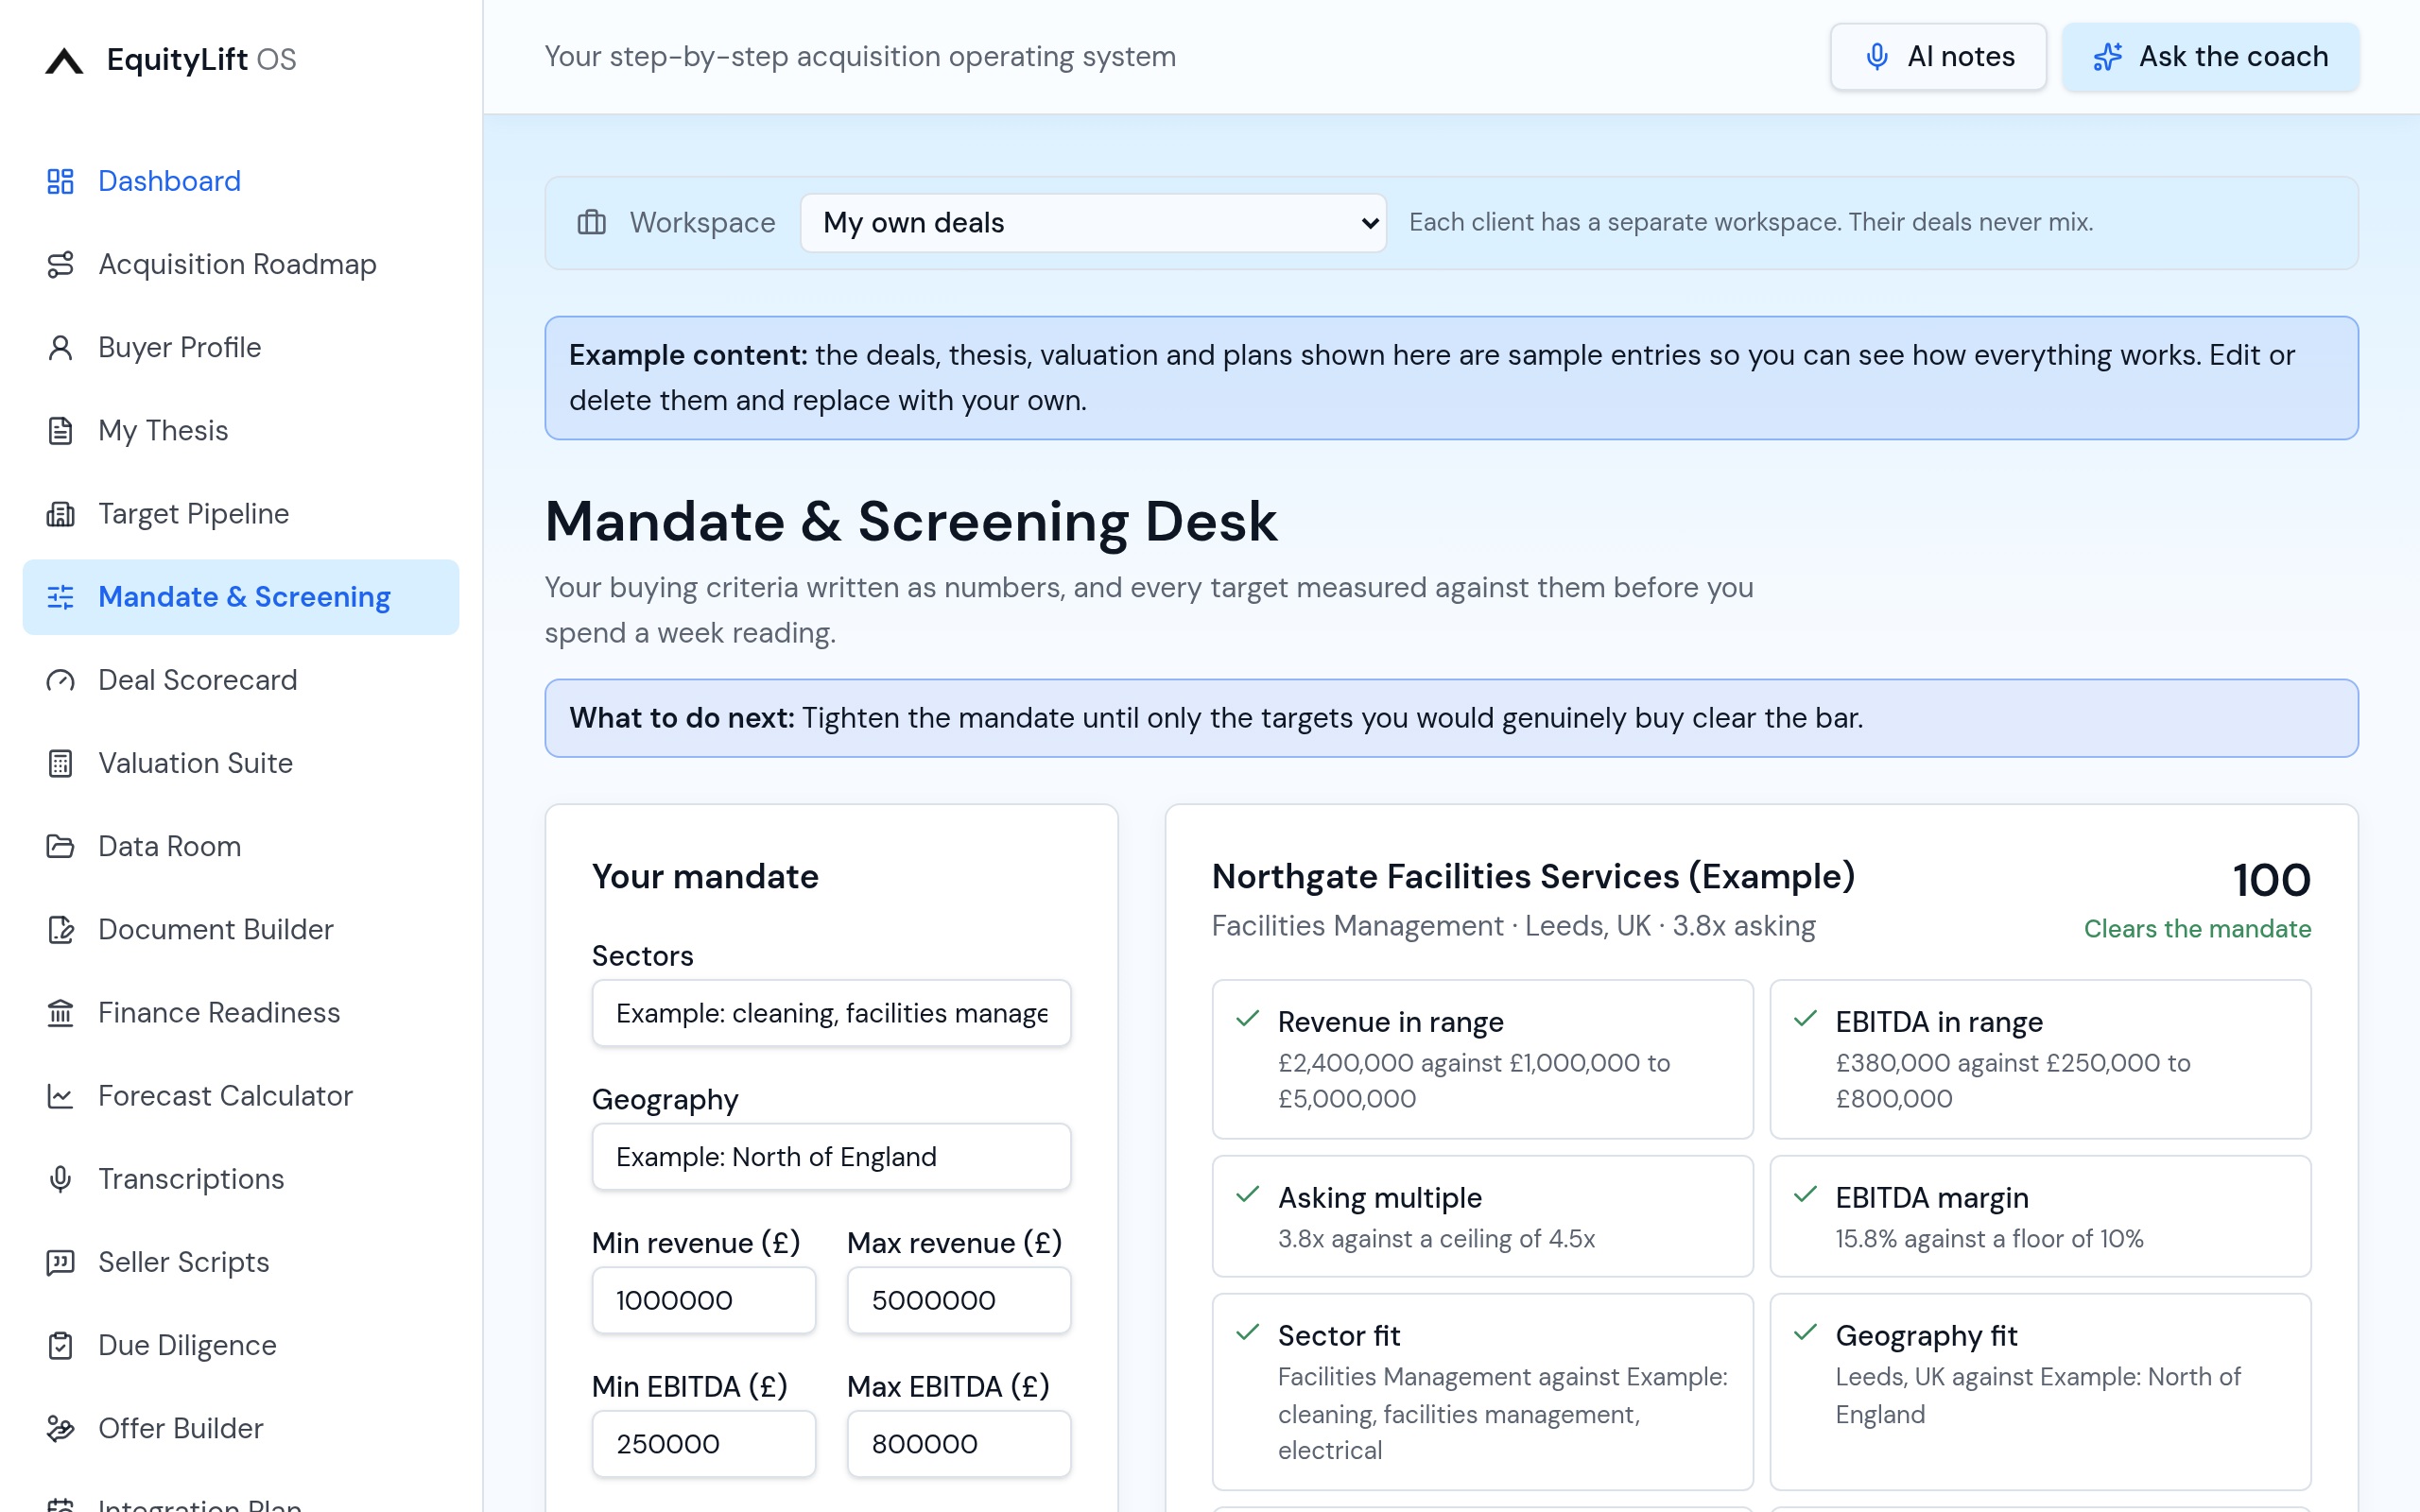Click the Offer Builder handshake icon
This screenshot has width=2420, height=1512.
point(61,1428)
